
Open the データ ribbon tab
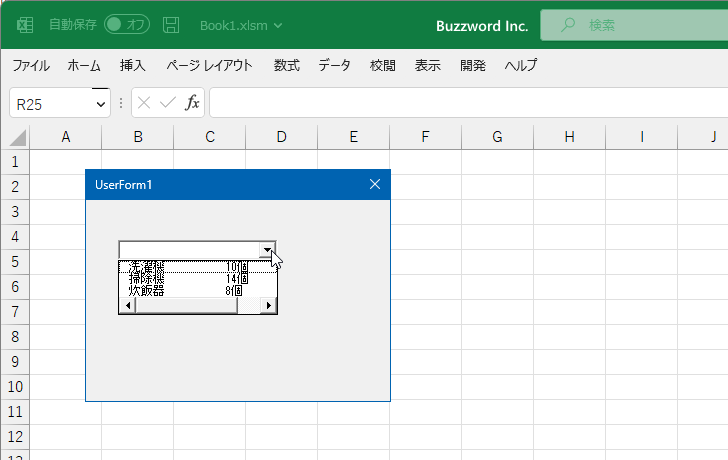(334, 65)
